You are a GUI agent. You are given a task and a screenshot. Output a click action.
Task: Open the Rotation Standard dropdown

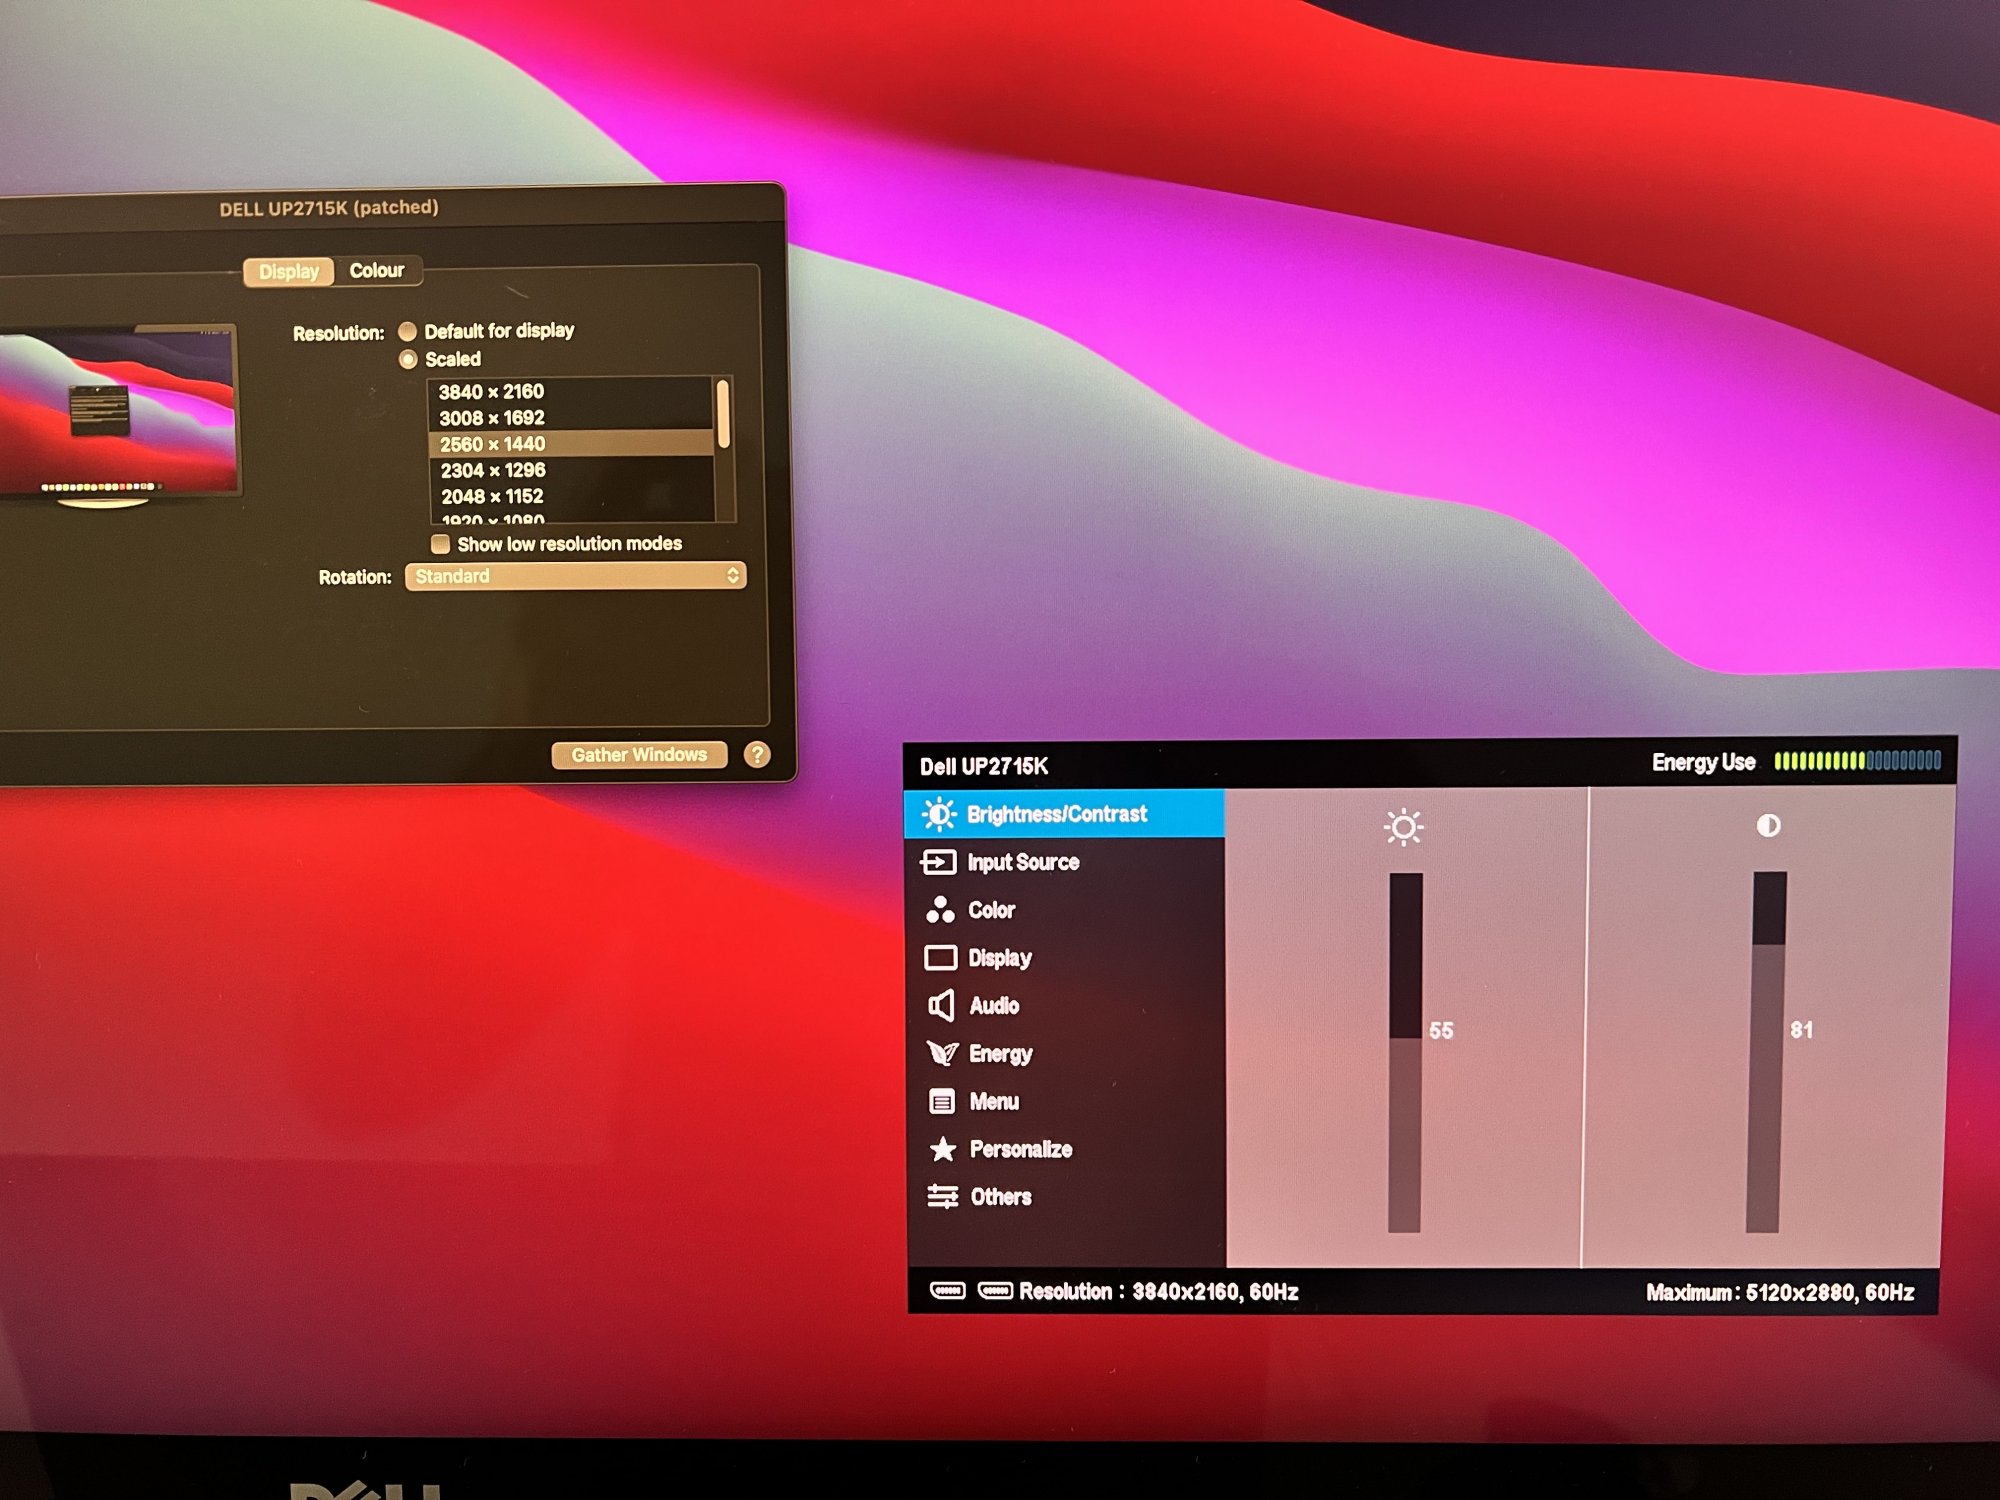pos(575,576)
